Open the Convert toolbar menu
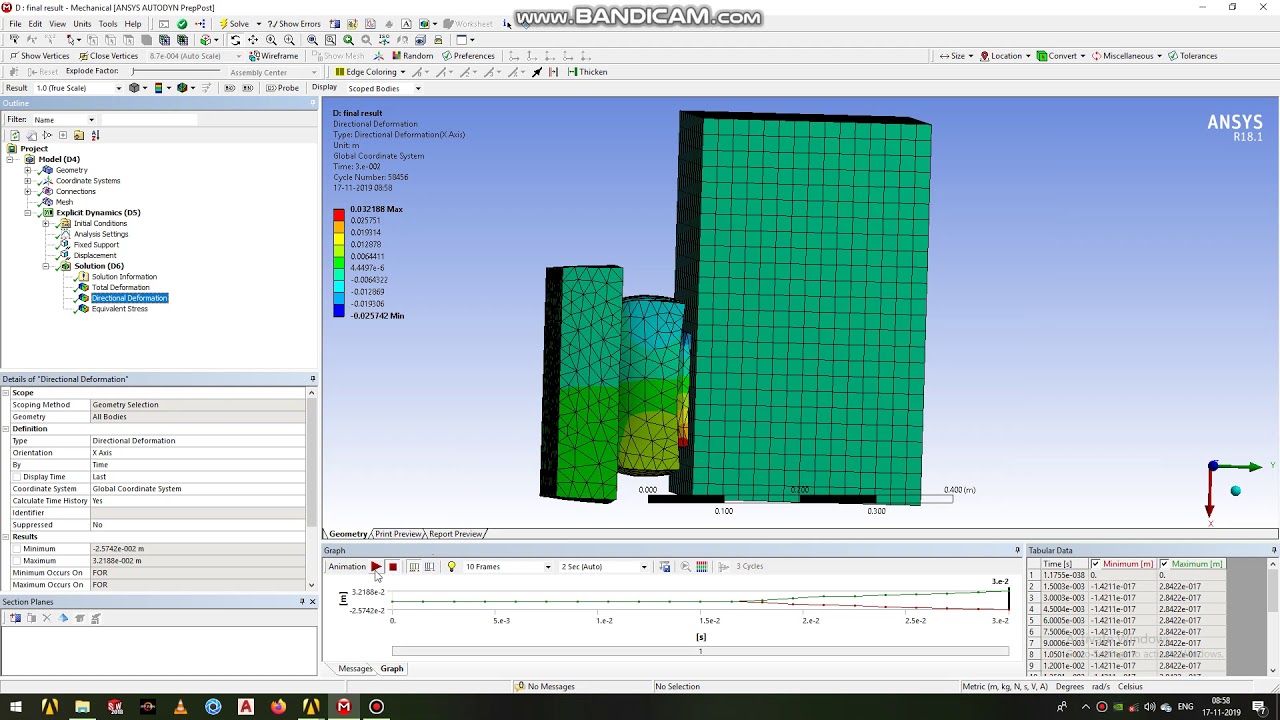The height and width of the screenshot is (720, 1280). [x=1061, y=56]
